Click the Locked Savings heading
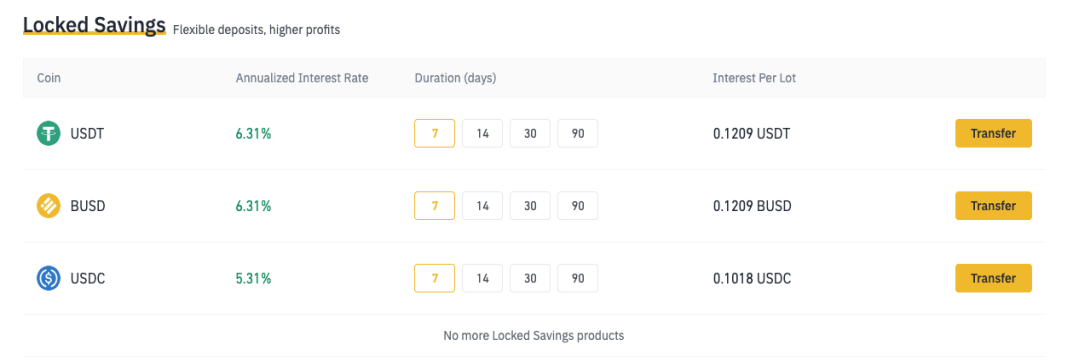This screenshot has width=1073, height=364. [94, 25]
